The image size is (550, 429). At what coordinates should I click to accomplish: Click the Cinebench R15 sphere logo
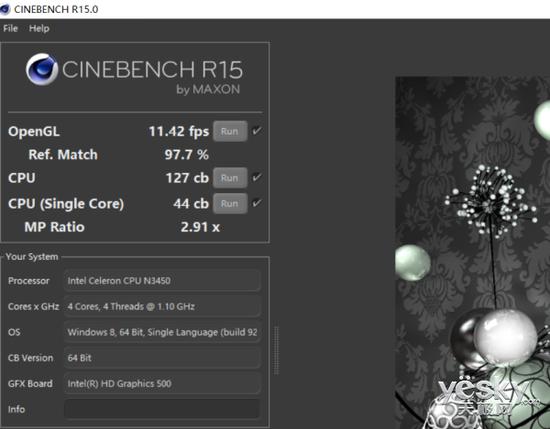pos(42,69)
